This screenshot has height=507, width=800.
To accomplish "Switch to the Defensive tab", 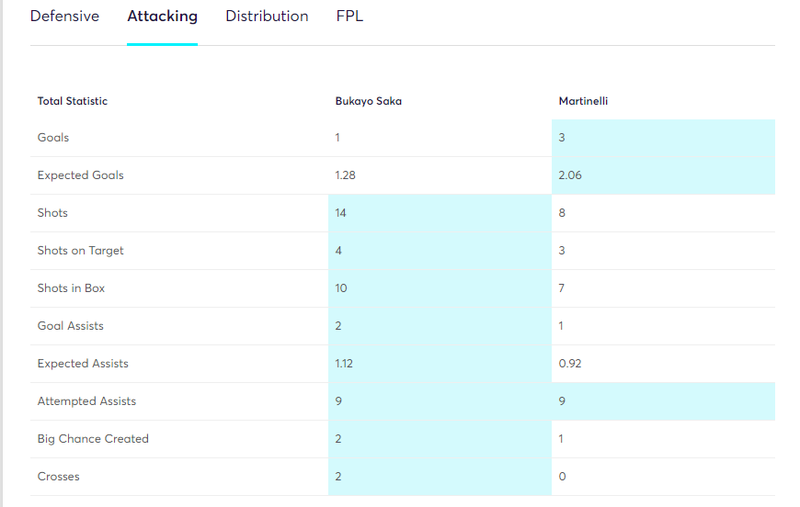I will tap(65, 16).
